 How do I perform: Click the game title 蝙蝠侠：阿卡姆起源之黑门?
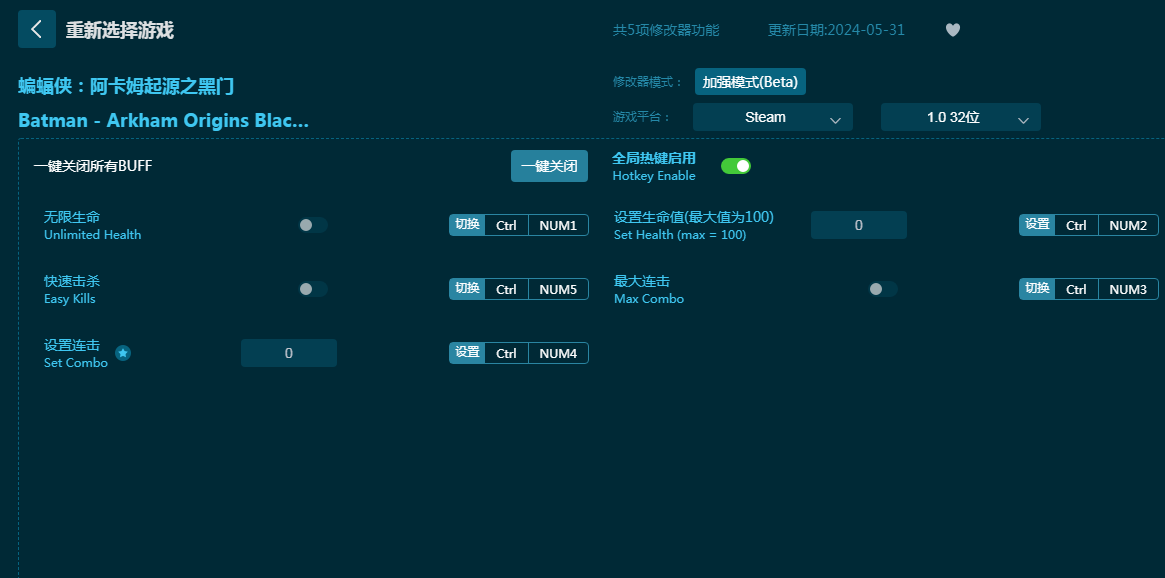pos(126,86)
